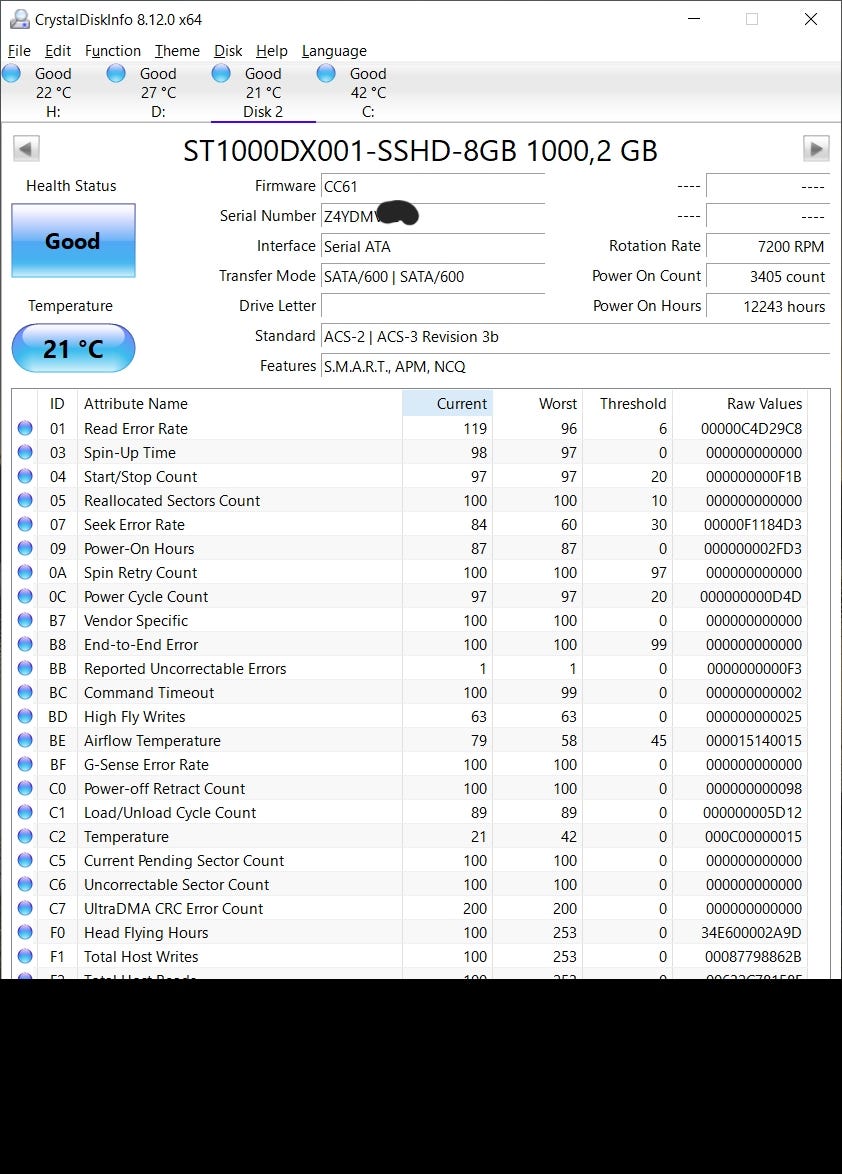Select the Uncorrectable Sector Count row
This screenshot has width=842, height=1174.
(411, 884)
